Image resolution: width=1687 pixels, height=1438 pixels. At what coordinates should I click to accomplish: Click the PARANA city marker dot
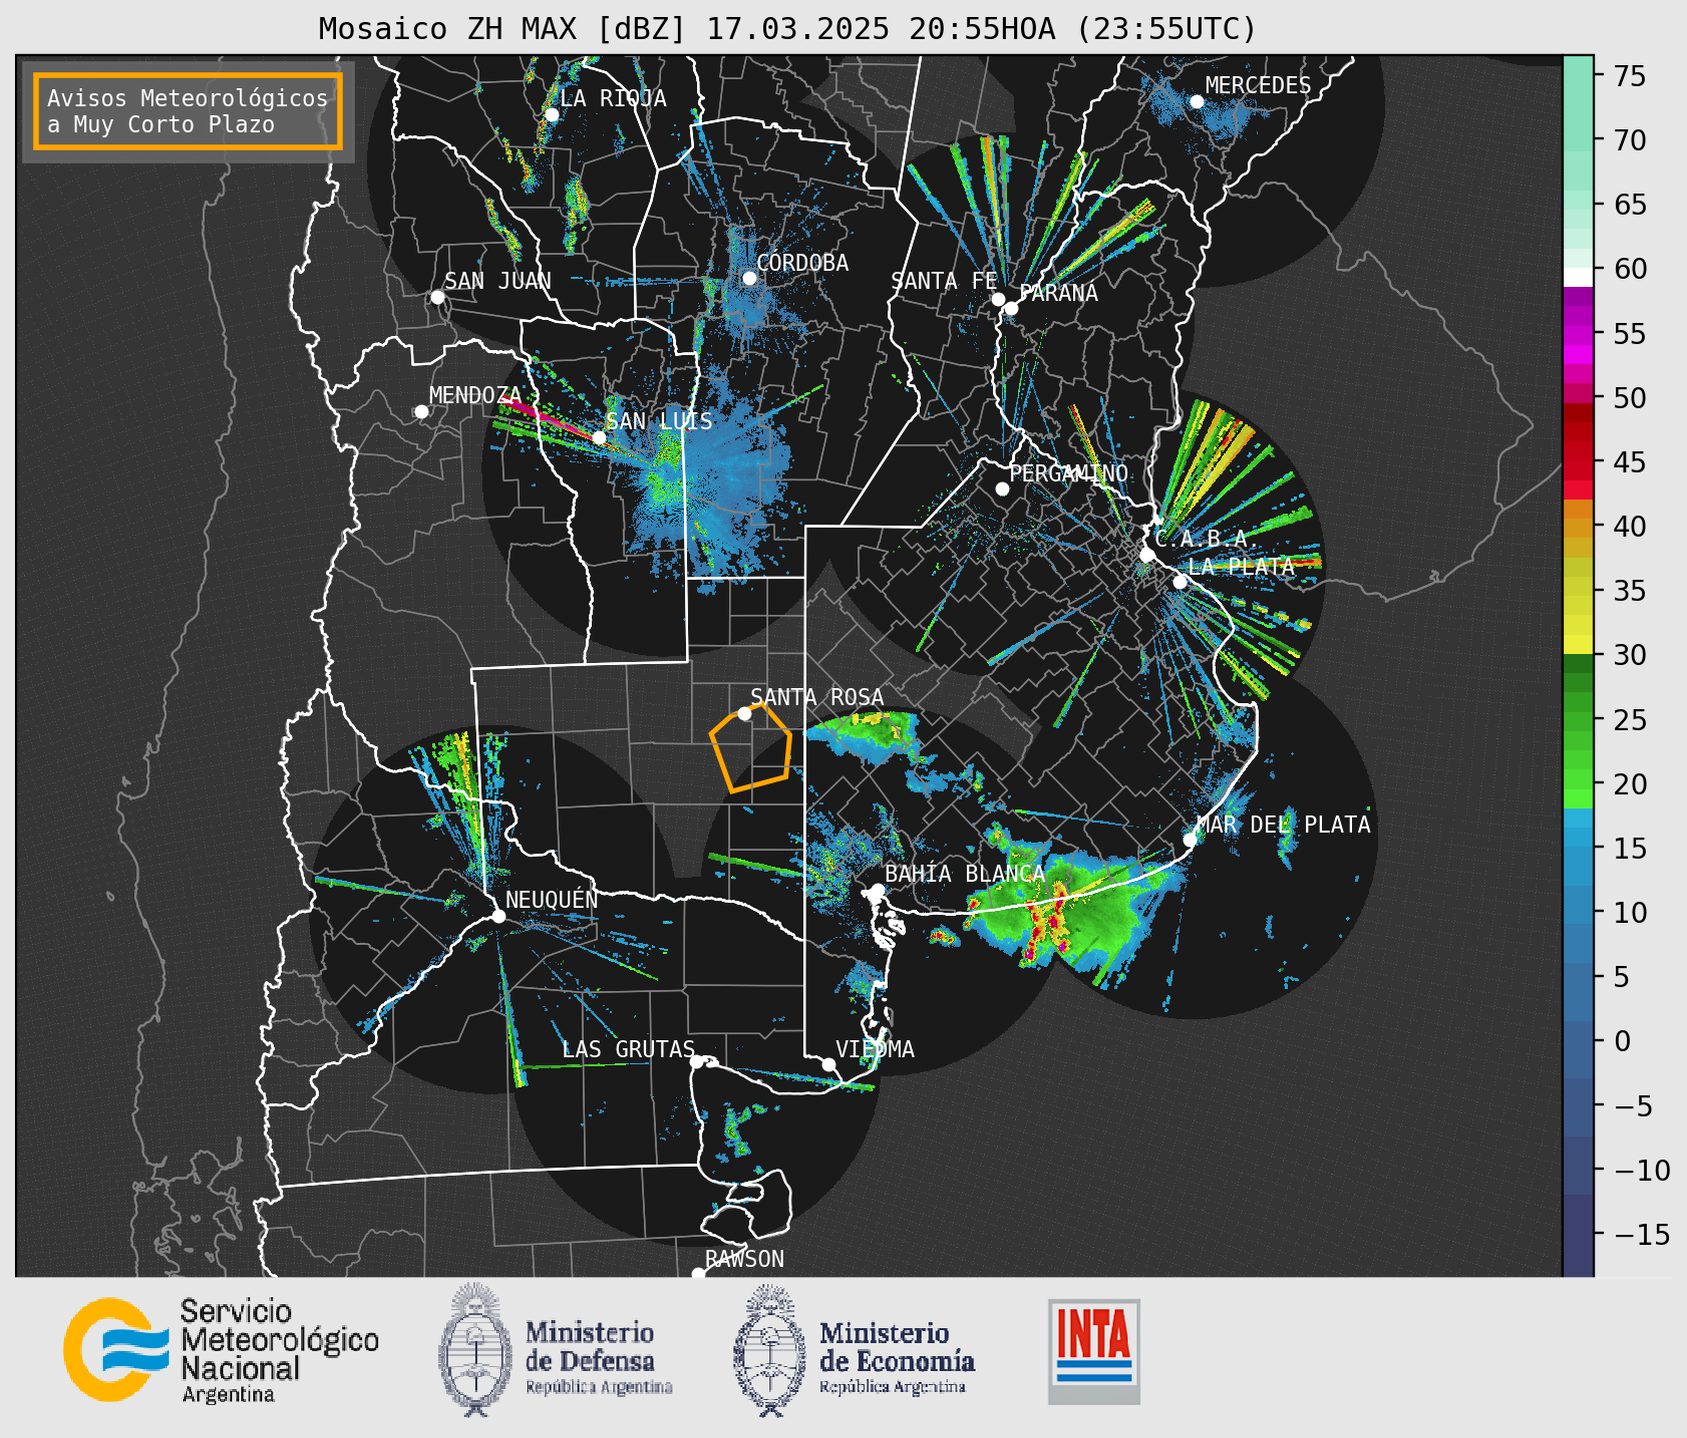pyautogui.click(x=1011, y=308)
